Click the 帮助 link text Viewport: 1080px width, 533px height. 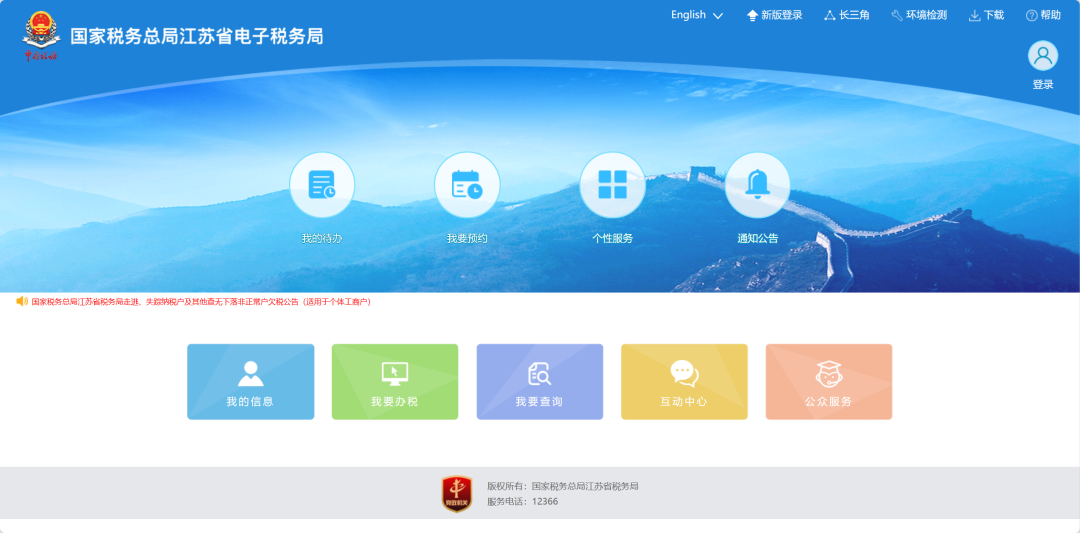1050,15
